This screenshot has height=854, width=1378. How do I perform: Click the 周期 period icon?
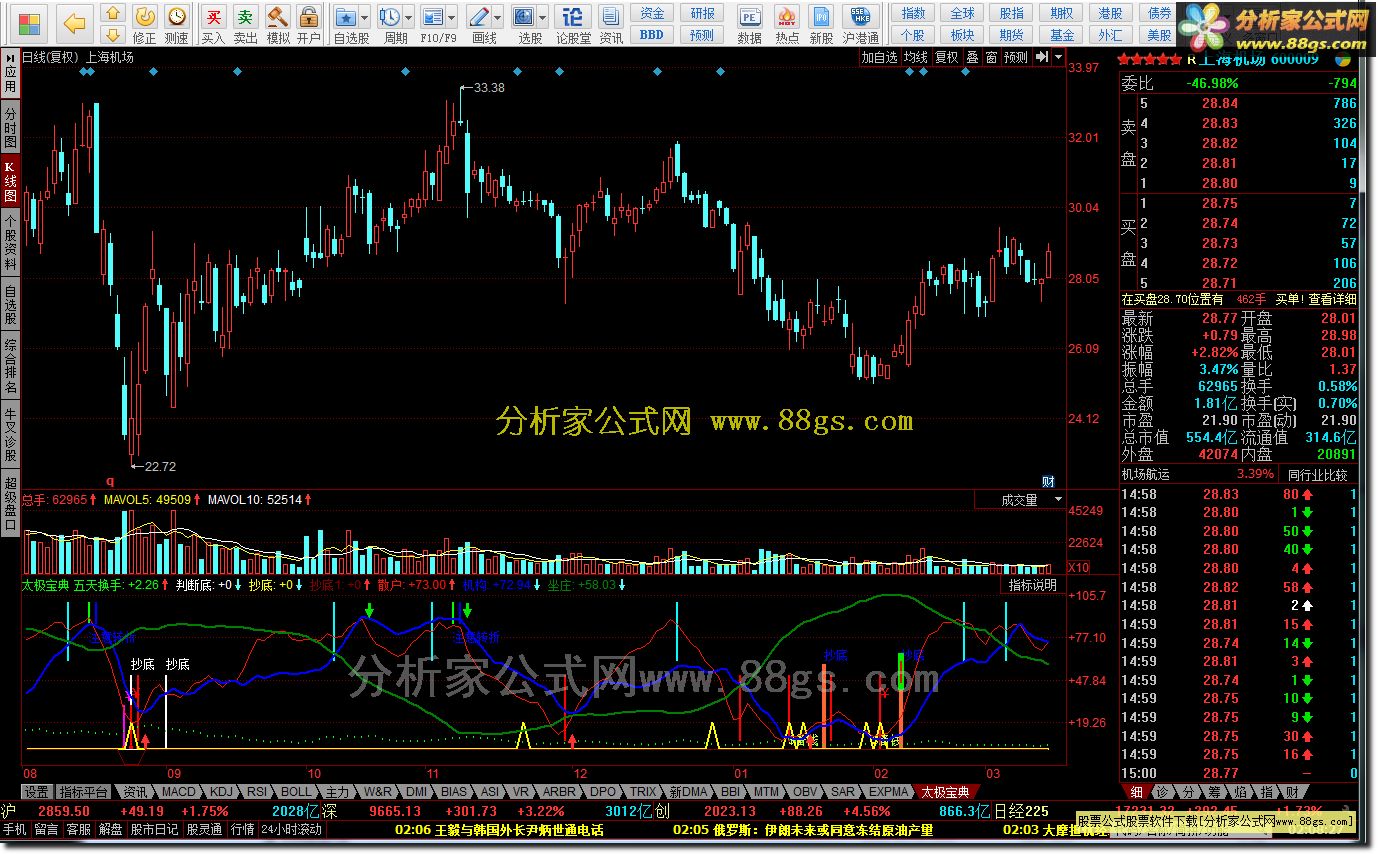tap(390, 17)
